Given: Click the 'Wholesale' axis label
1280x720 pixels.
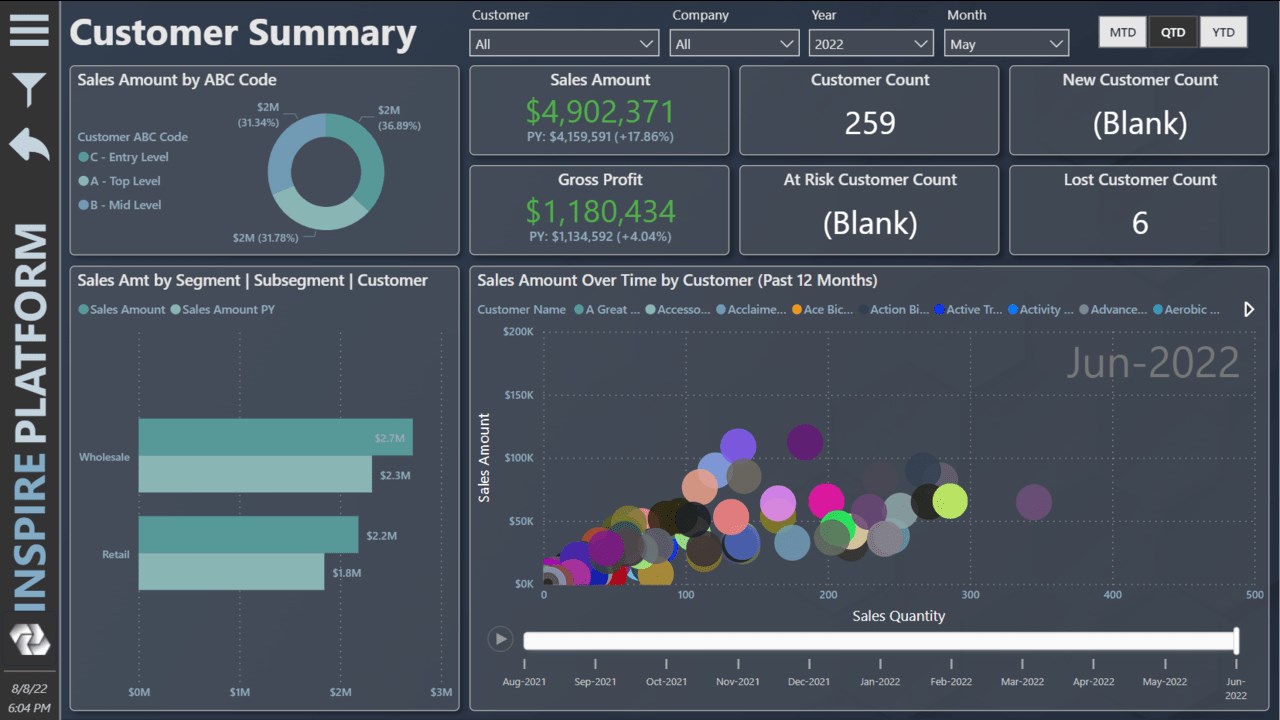Looking at the screenshot, I should pyautogui.click(x=104, y=457).
